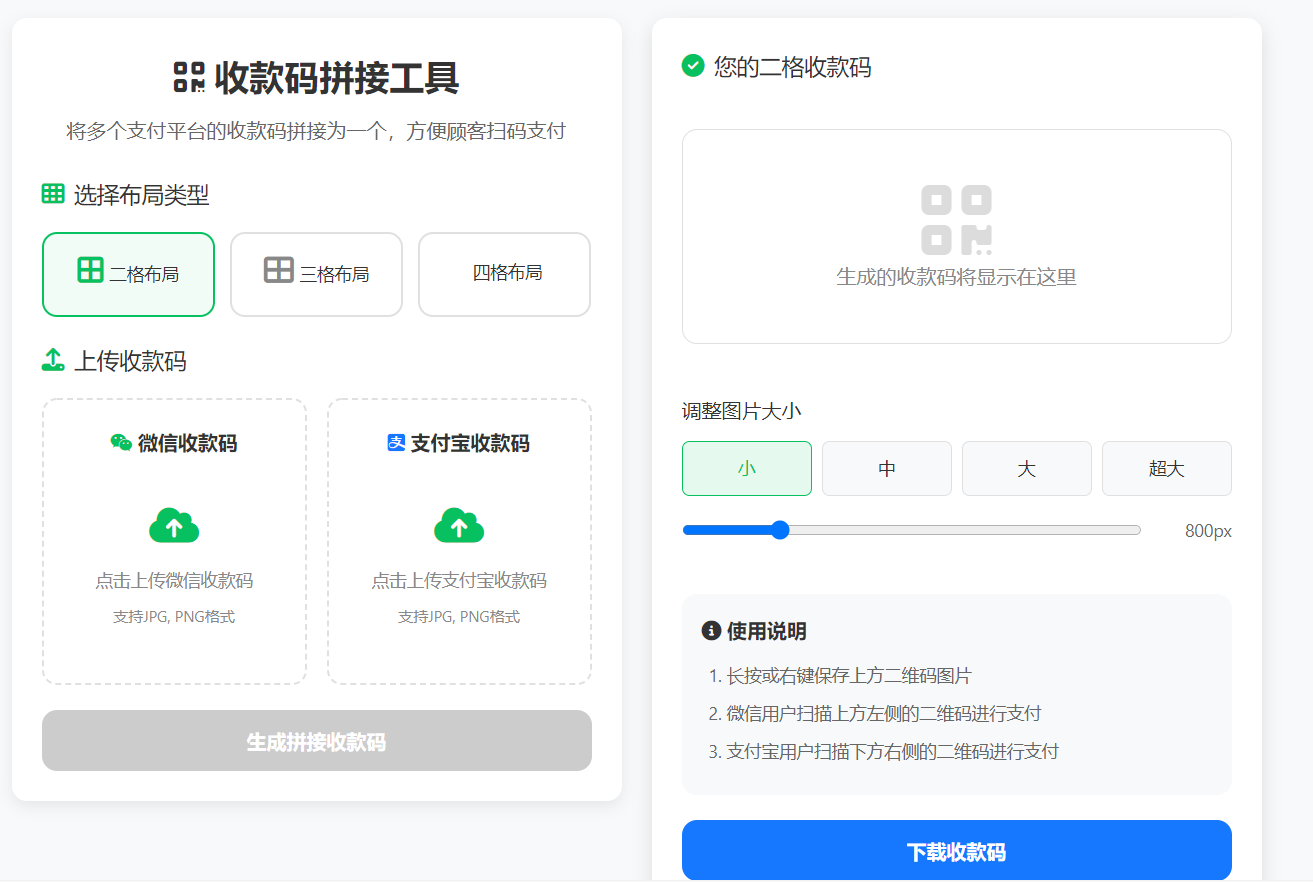
Task: Select the 小 image size option
Action: (x=746, y=468)
